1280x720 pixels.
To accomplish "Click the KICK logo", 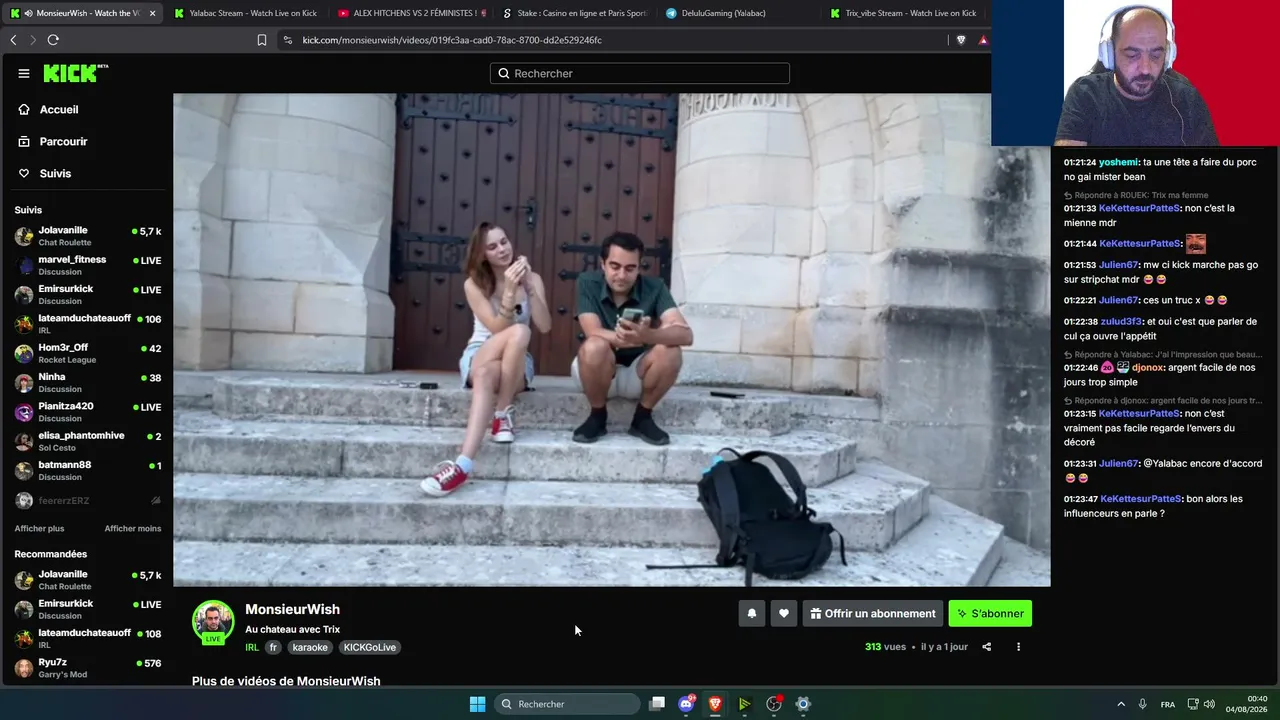I will [x=76, y=73].
